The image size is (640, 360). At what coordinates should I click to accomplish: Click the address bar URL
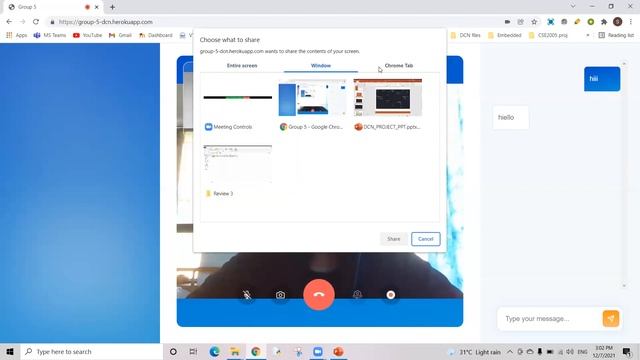[x=106, y=22]
